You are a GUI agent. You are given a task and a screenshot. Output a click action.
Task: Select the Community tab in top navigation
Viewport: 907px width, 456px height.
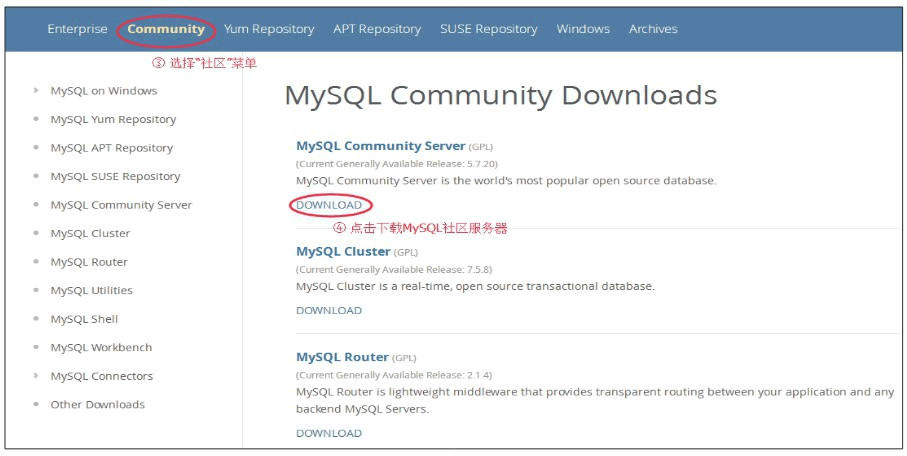tap(166, 29)
